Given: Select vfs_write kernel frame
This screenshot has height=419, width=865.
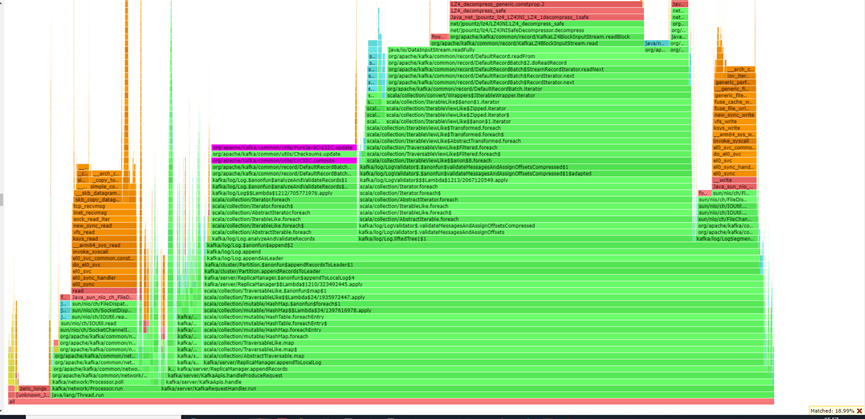Looking at the screenshot, I should pyautogui.click(x=734, y=121).
